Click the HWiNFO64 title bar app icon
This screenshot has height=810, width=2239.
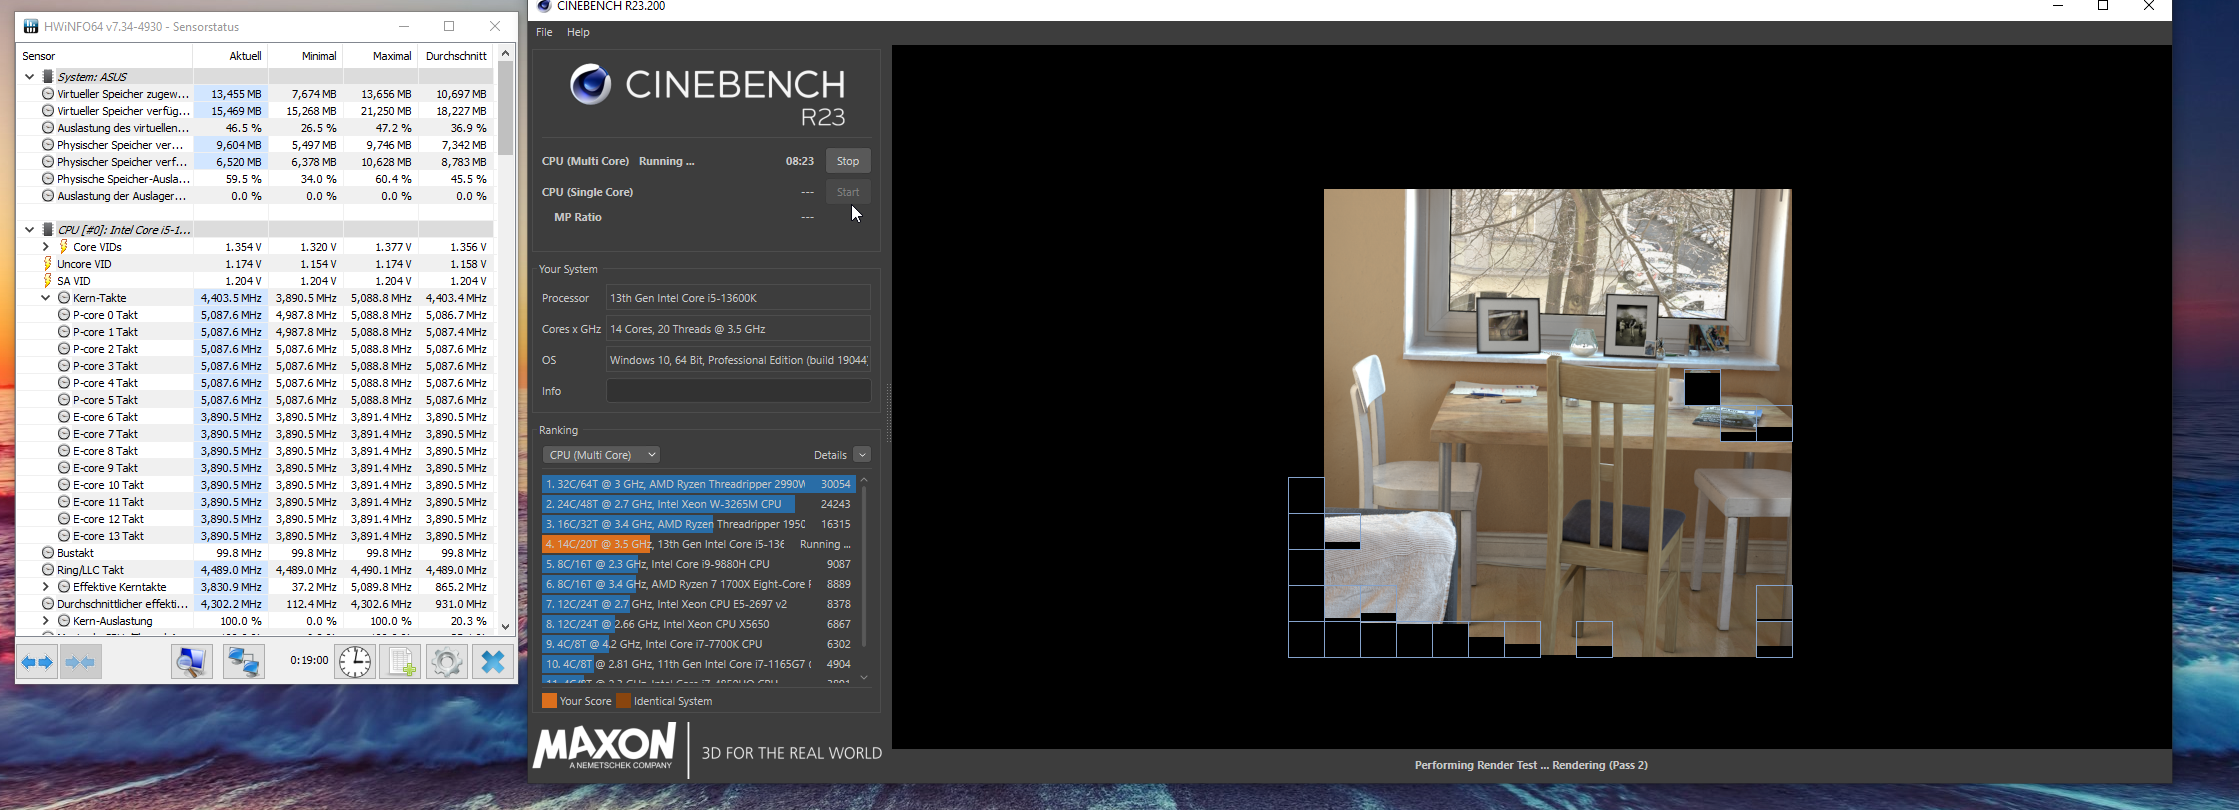(x=31, y=26)
